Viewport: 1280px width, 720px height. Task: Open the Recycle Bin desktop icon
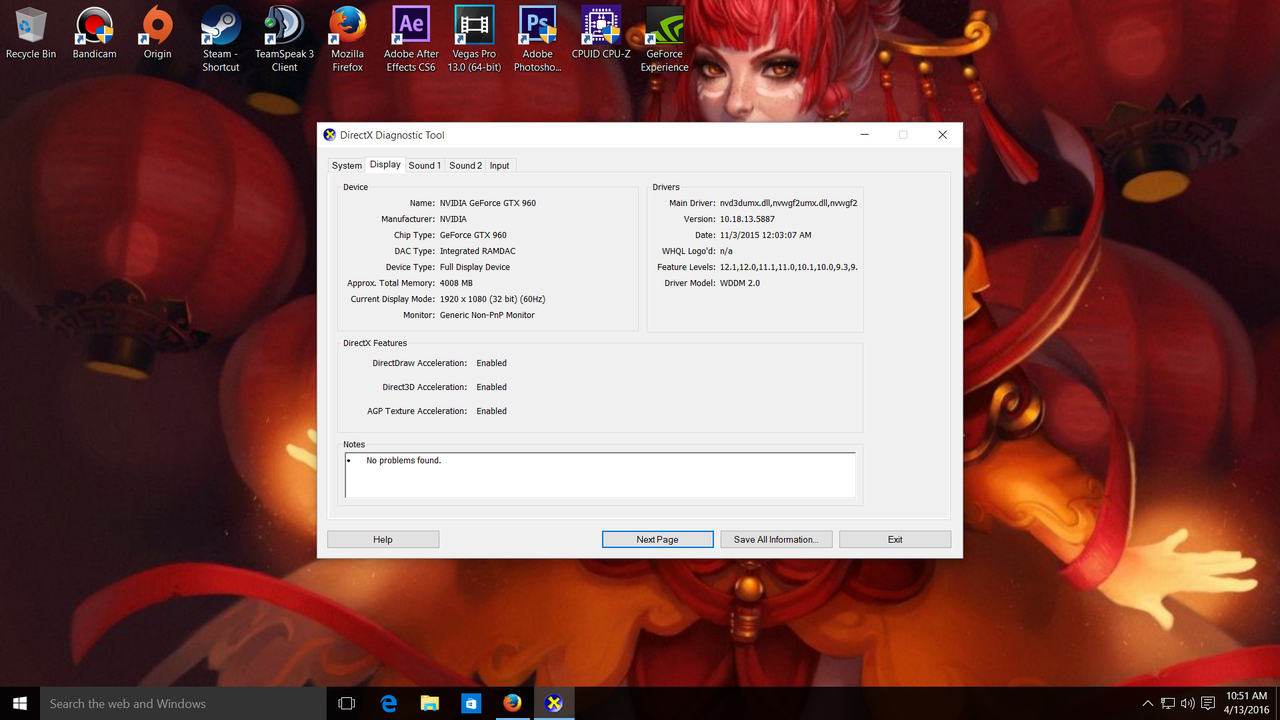tap(31, 33)
